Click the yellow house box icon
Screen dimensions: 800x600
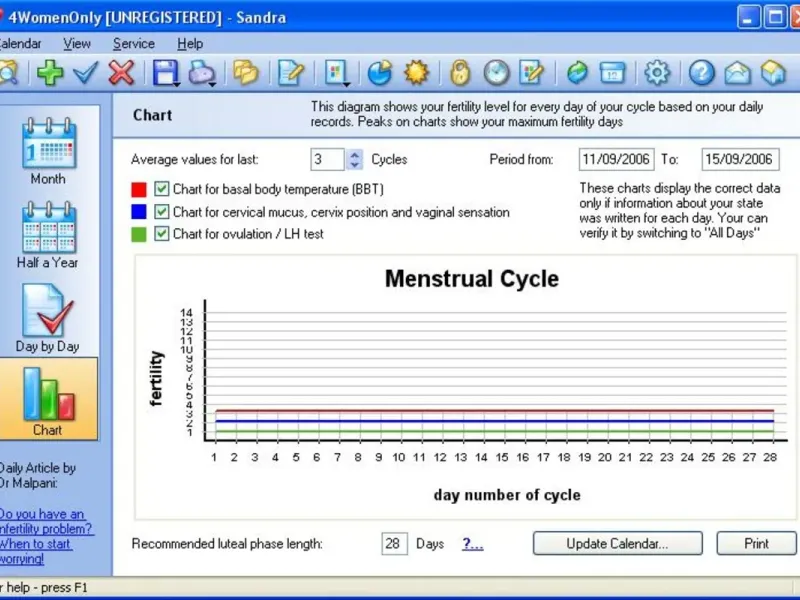(773, 73)
